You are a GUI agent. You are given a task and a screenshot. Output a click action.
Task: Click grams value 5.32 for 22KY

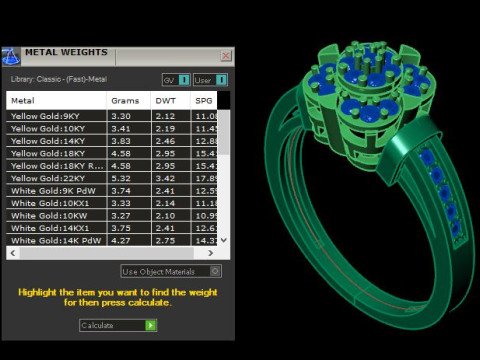pos(121,178)
